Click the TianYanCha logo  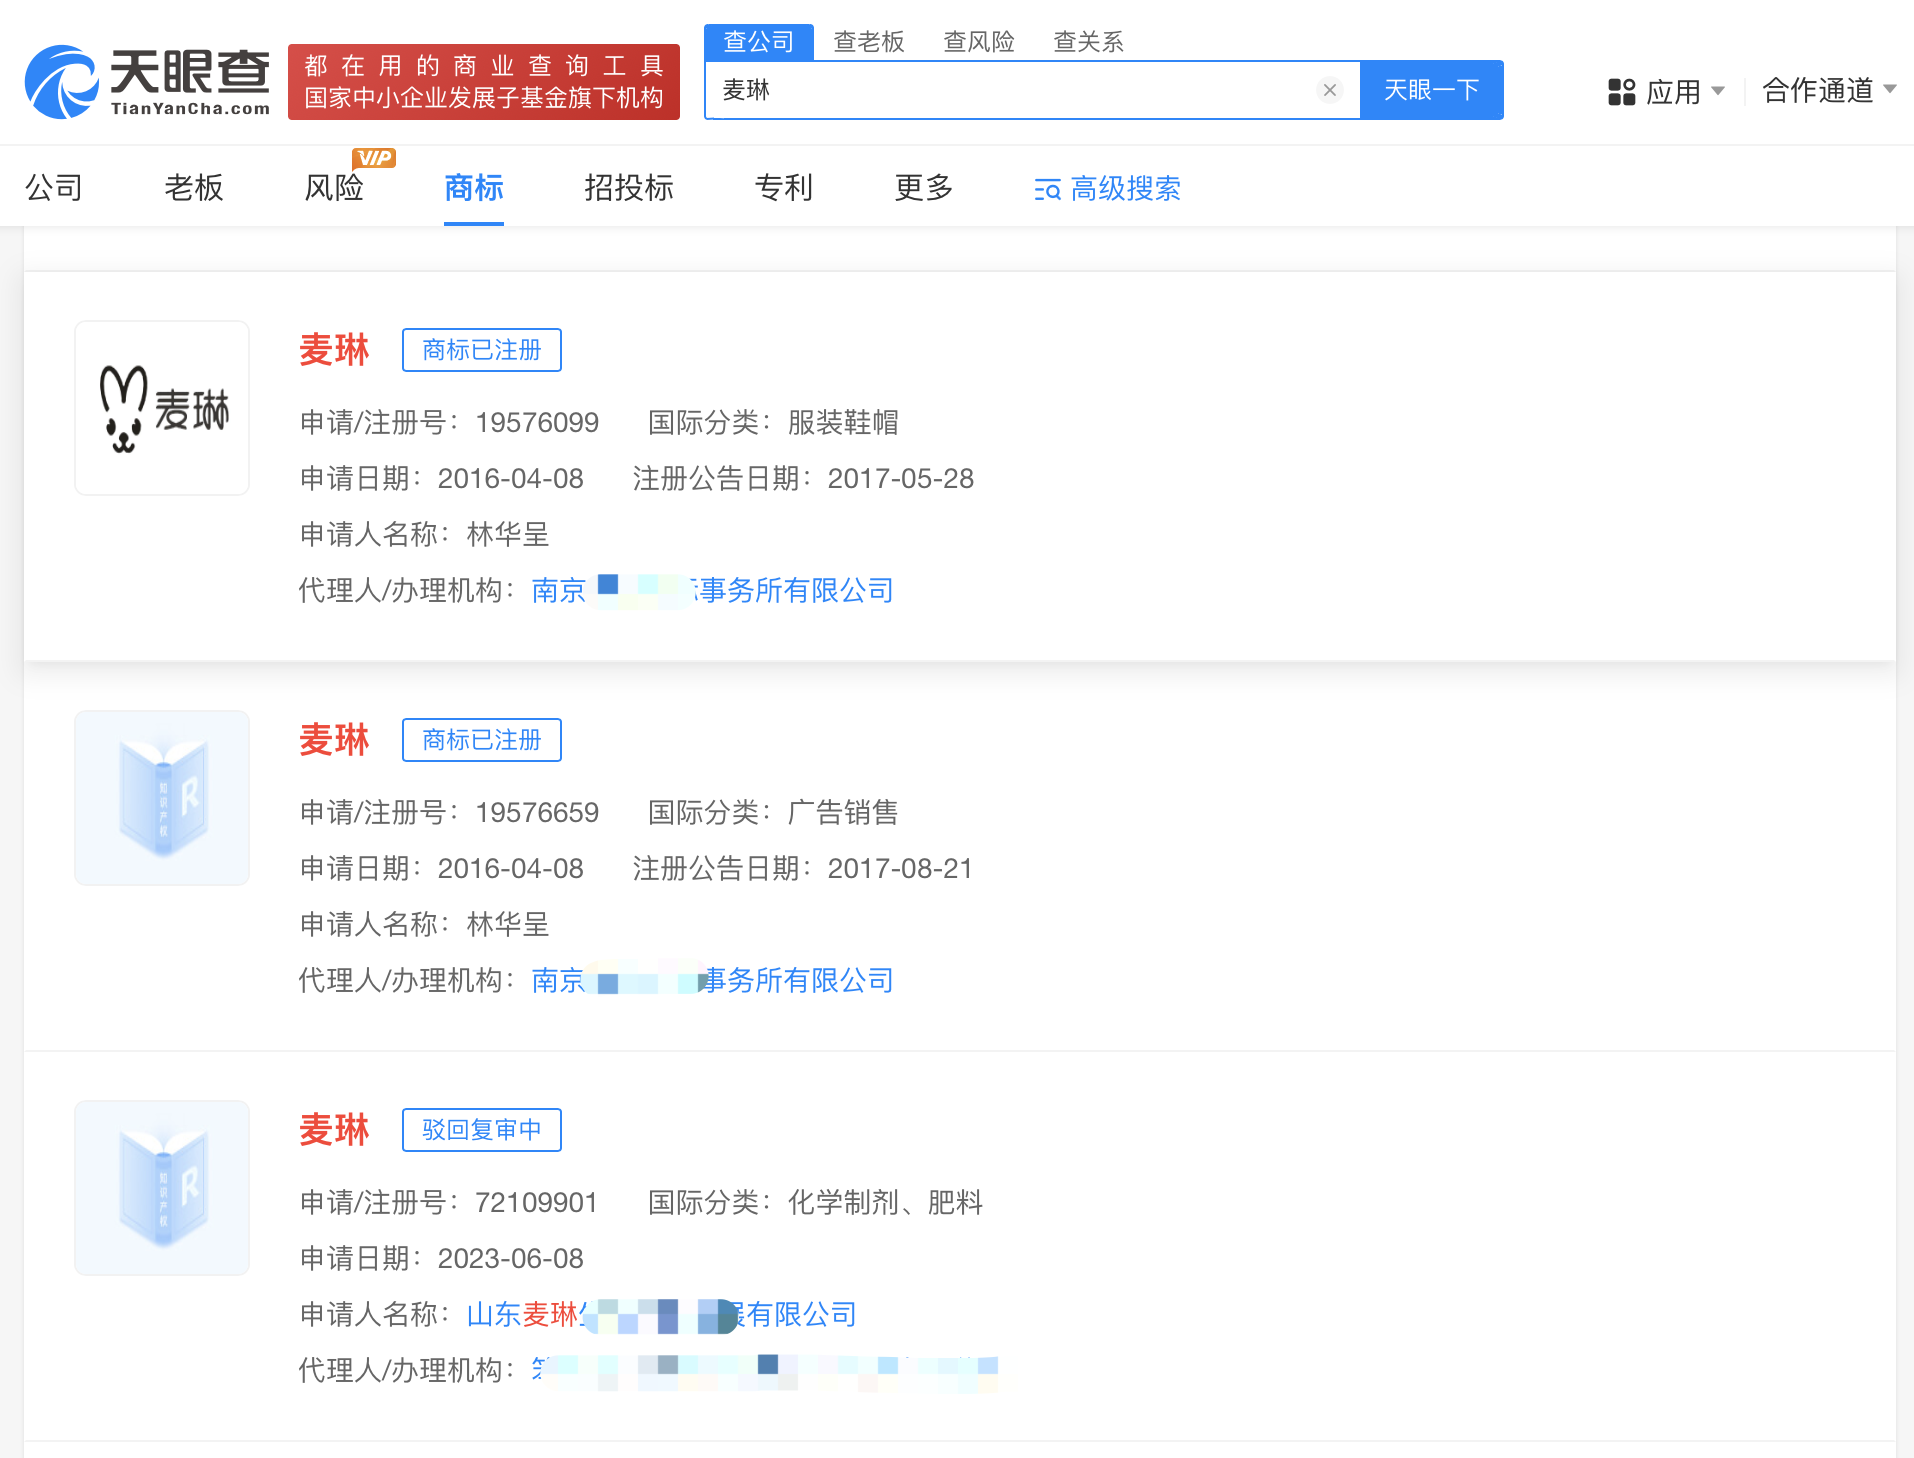coord(147,82)
